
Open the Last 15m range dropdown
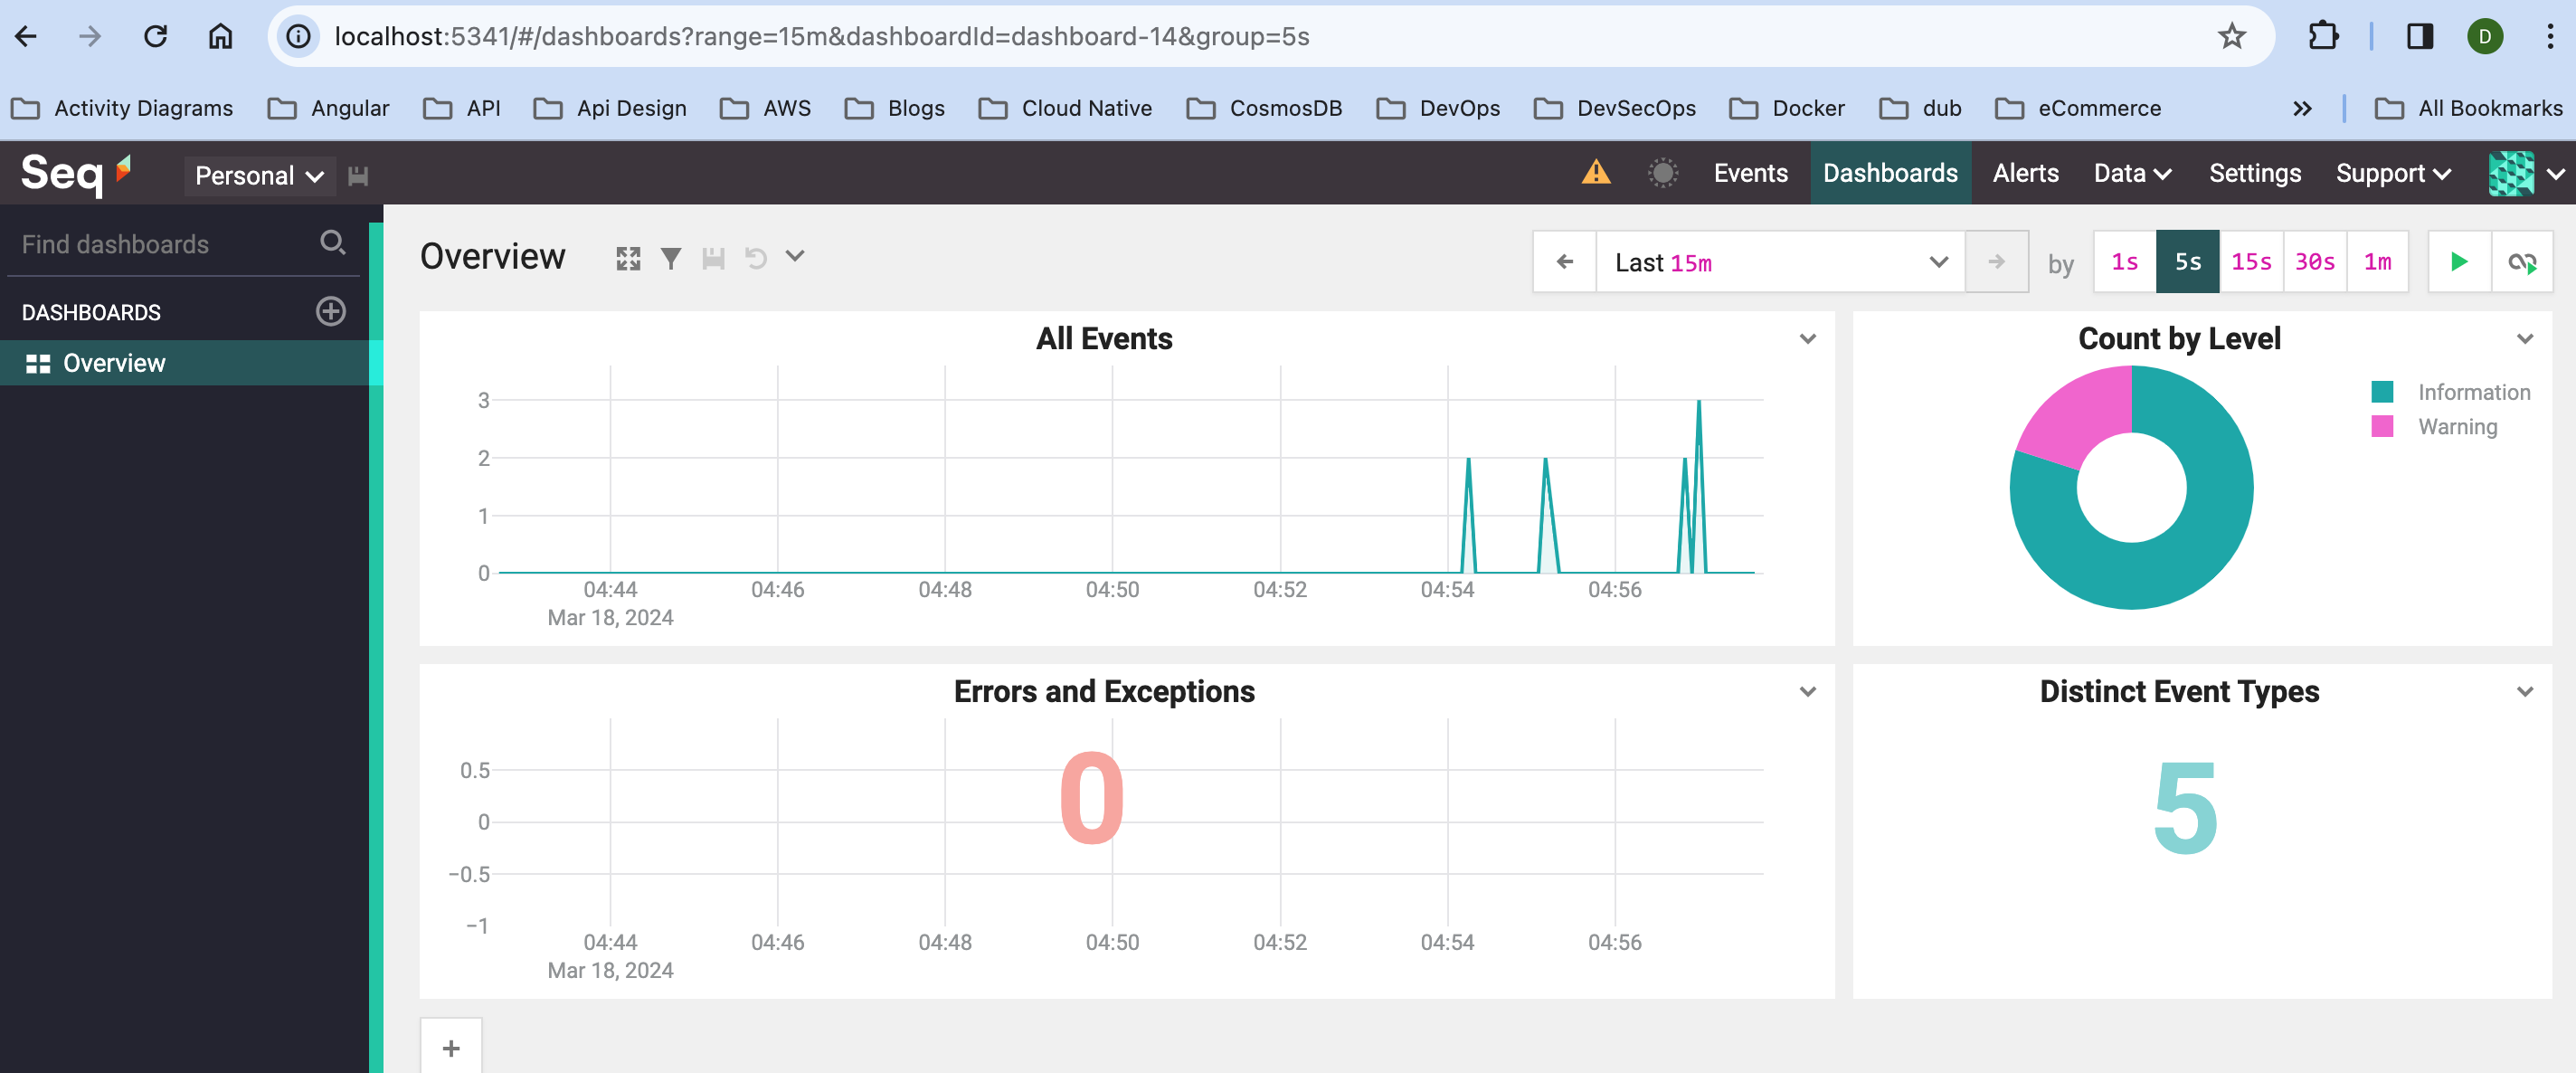pos(1779,262)
